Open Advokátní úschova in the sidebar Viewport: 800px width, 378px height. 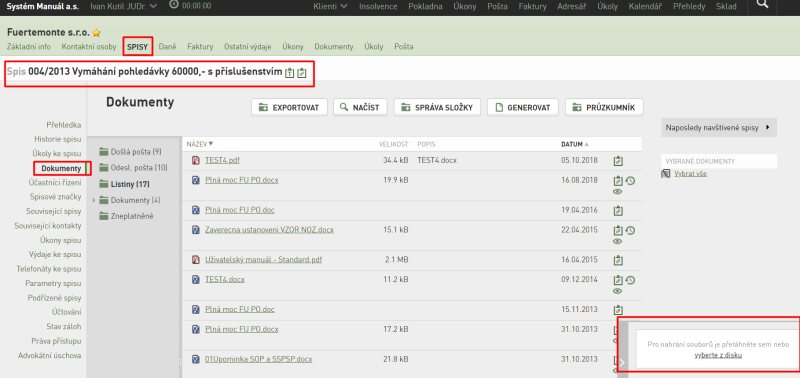[x=49, y=356]
